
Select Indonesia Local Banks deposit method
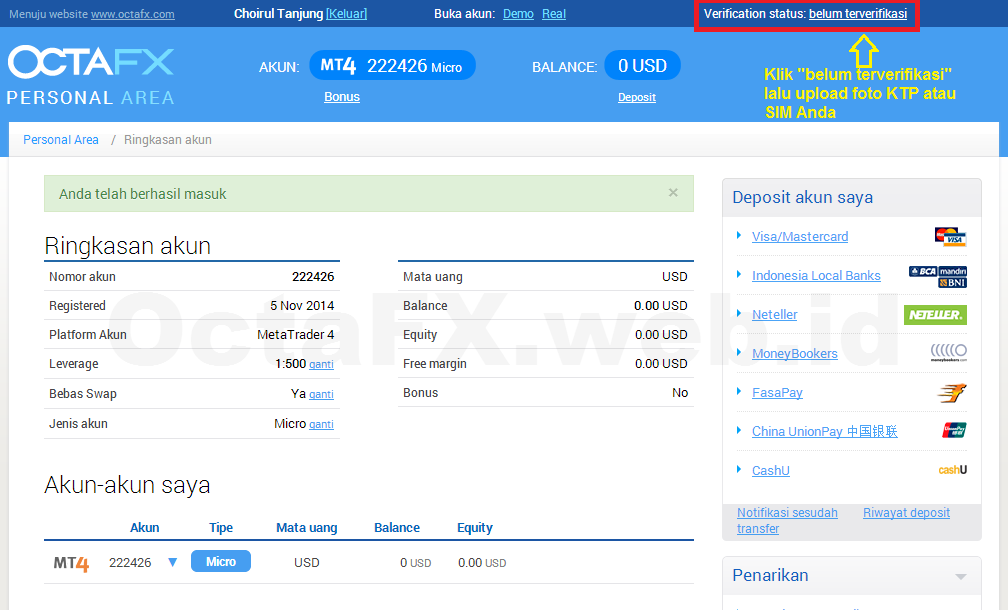pyautogui.click(x=816, y=276)
